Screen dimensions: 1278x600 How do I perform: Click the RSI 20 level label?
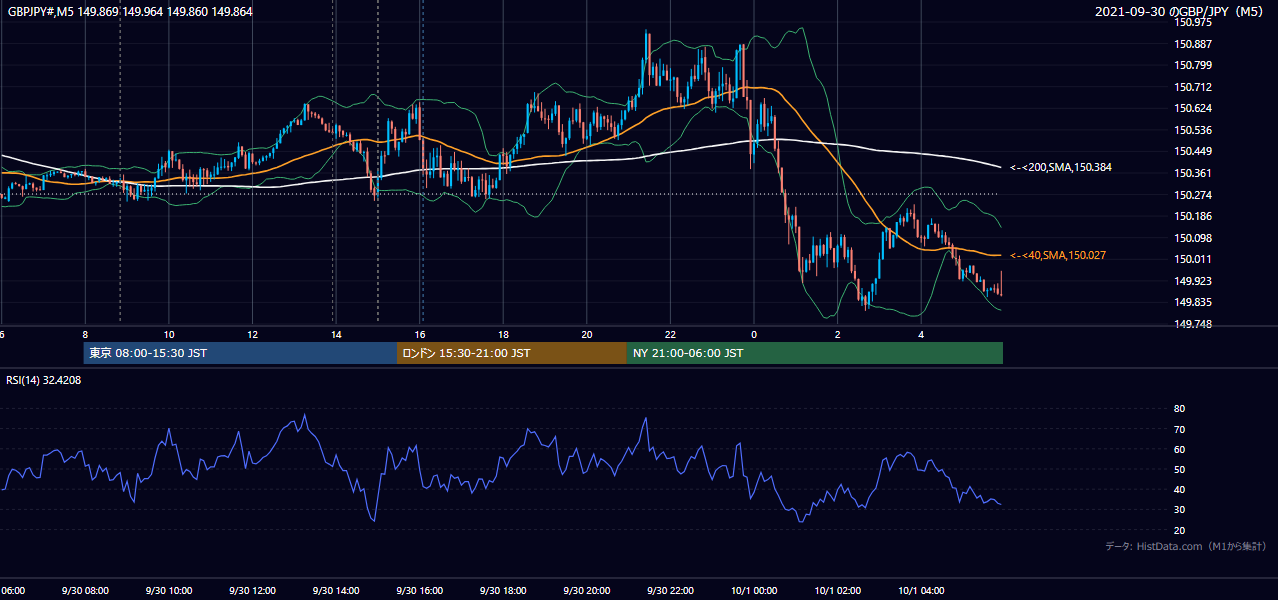(x=1179, y=530)
